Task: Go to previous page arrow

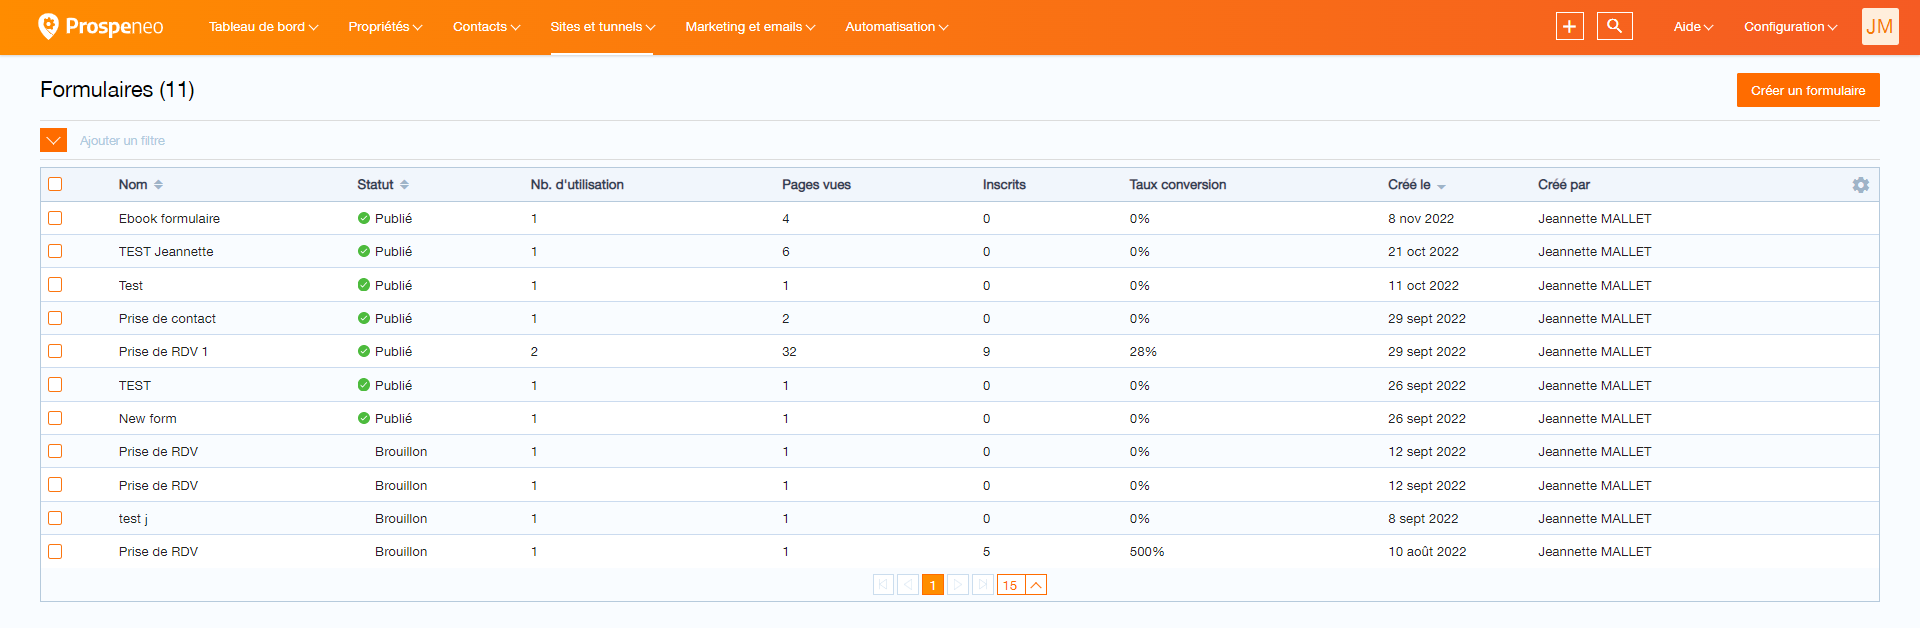Action: tap(908, 585)
